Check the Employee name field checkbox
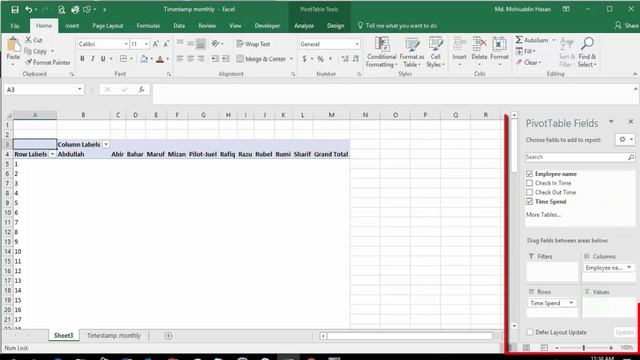 coord(529,174)
